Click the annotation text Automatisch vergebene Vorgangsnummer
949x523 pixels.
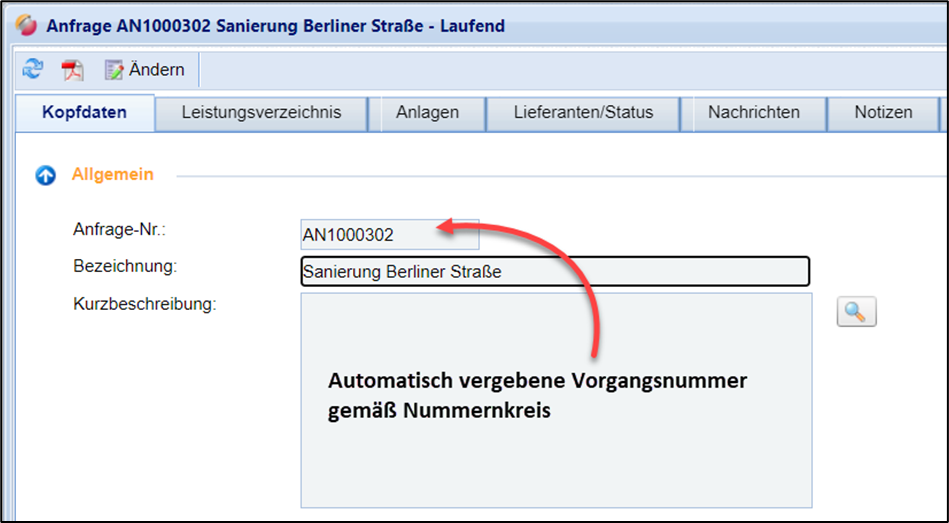538,382
